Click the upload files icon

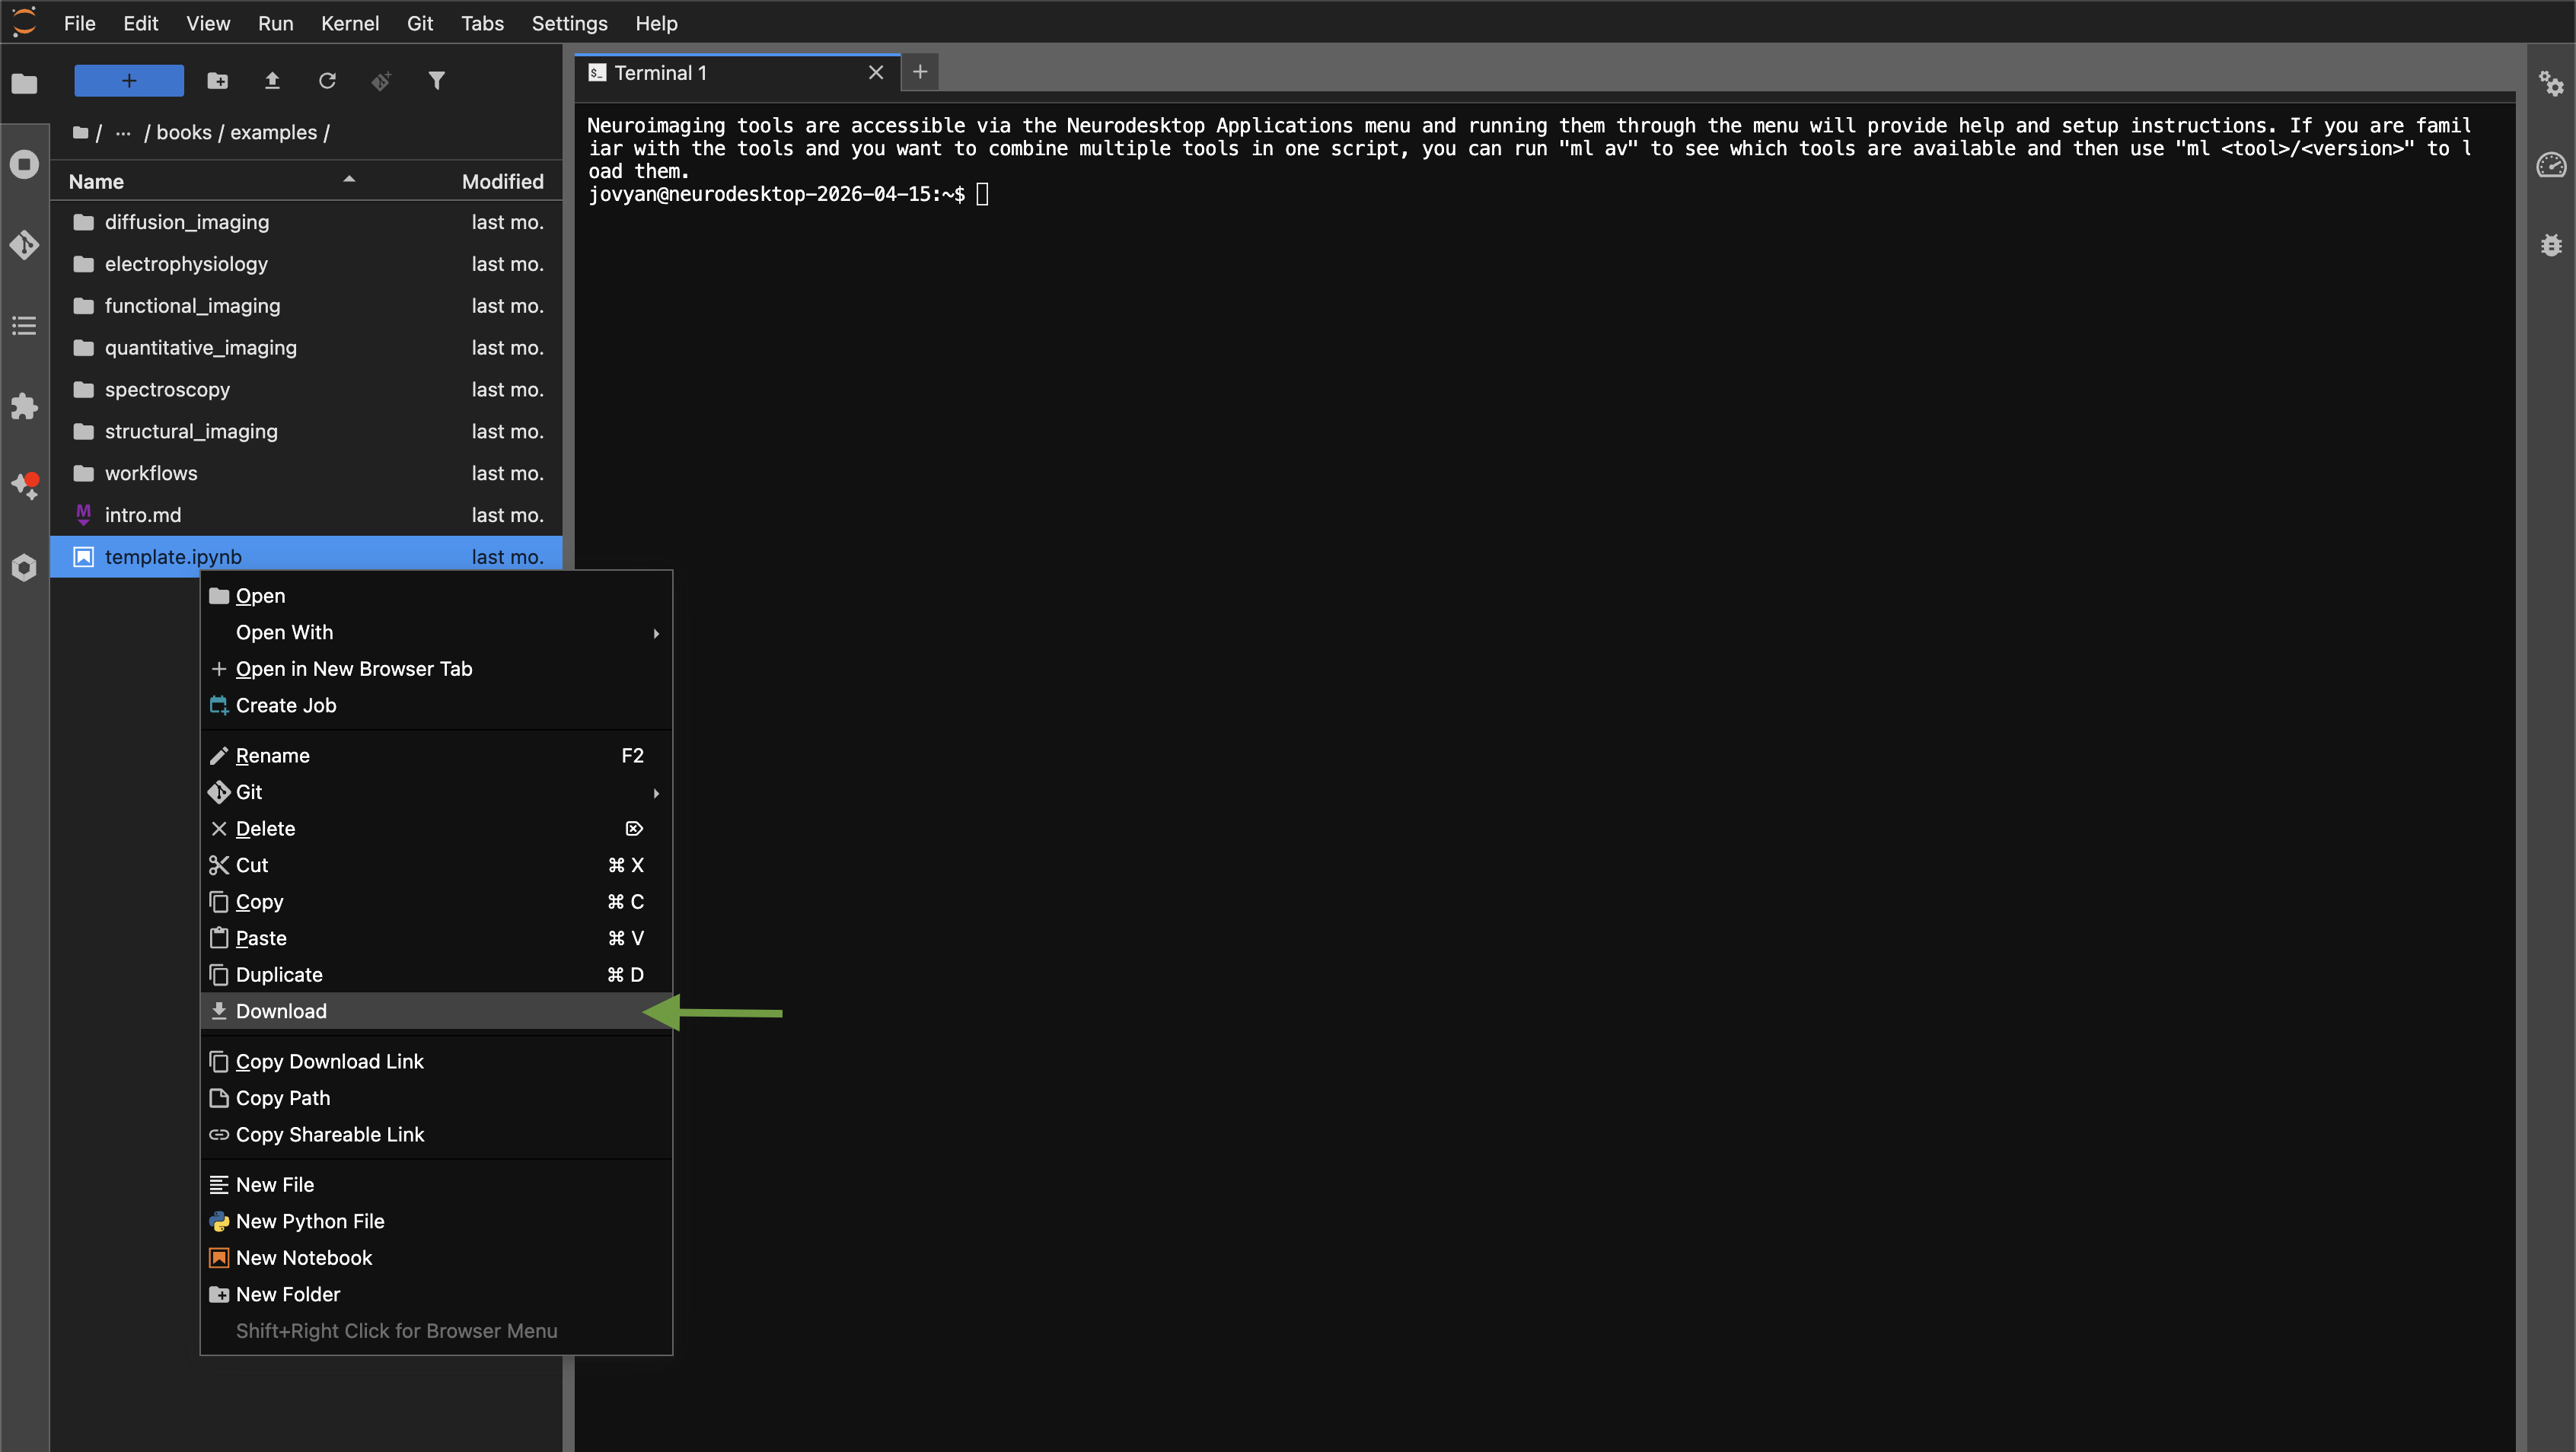click(272, 81)
